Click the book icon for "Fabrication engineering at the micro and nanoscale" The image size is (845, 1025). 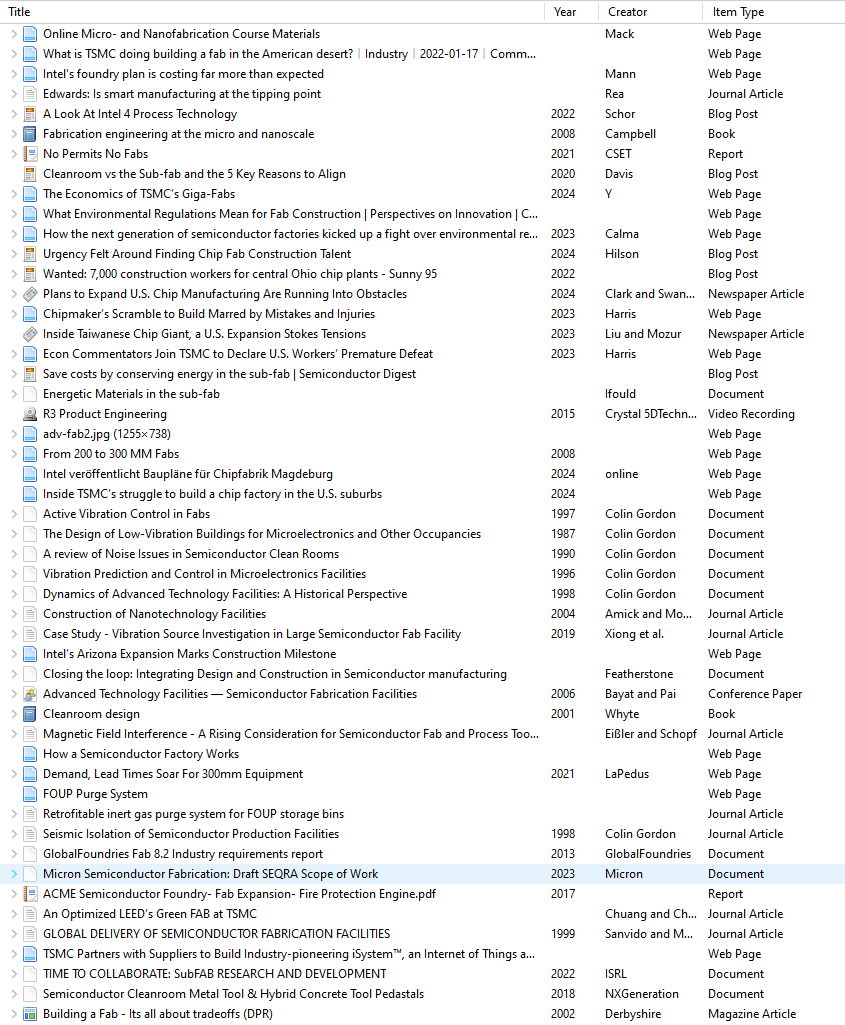28,133
